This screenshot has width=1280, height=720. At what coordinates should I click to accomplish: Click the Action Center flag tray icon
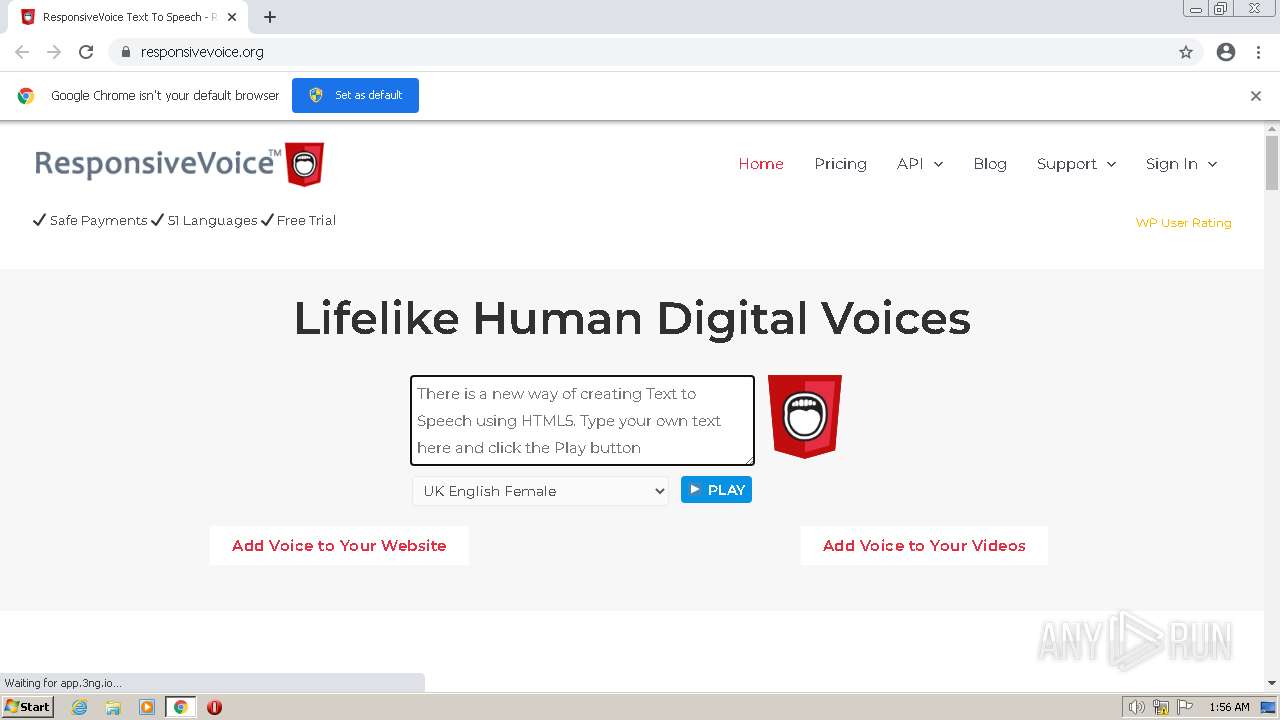click(1185, 707)
